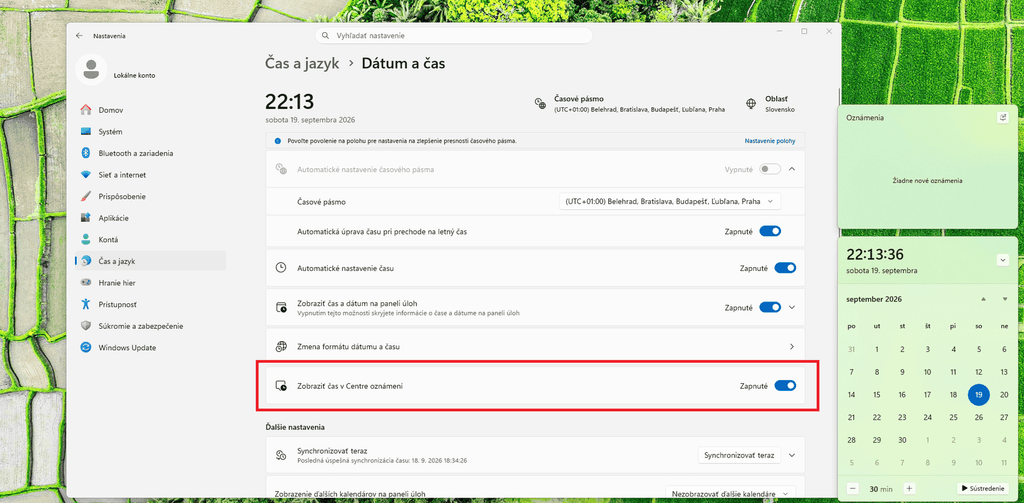Click the Windows Update sidebar icon
The image size is (1024, 503).
[86, 348]
